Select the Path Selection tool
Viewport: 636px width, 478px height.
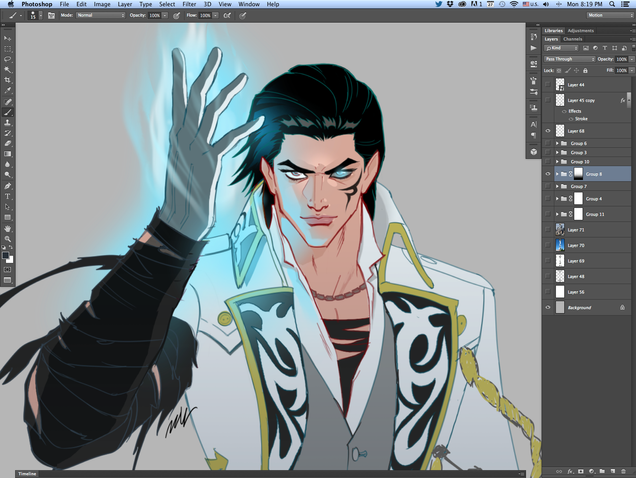pyautogui.click(x=7, y=207)
